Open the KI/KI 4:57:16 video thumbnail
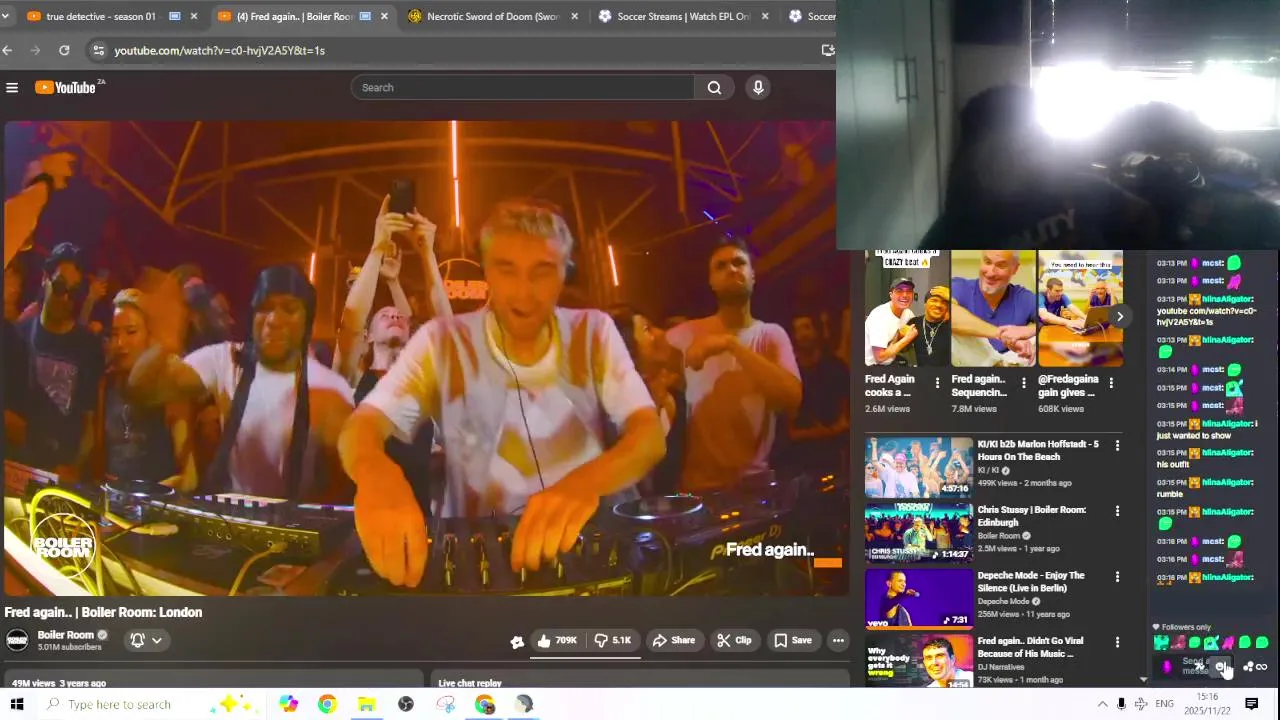 tap(919, 467)
